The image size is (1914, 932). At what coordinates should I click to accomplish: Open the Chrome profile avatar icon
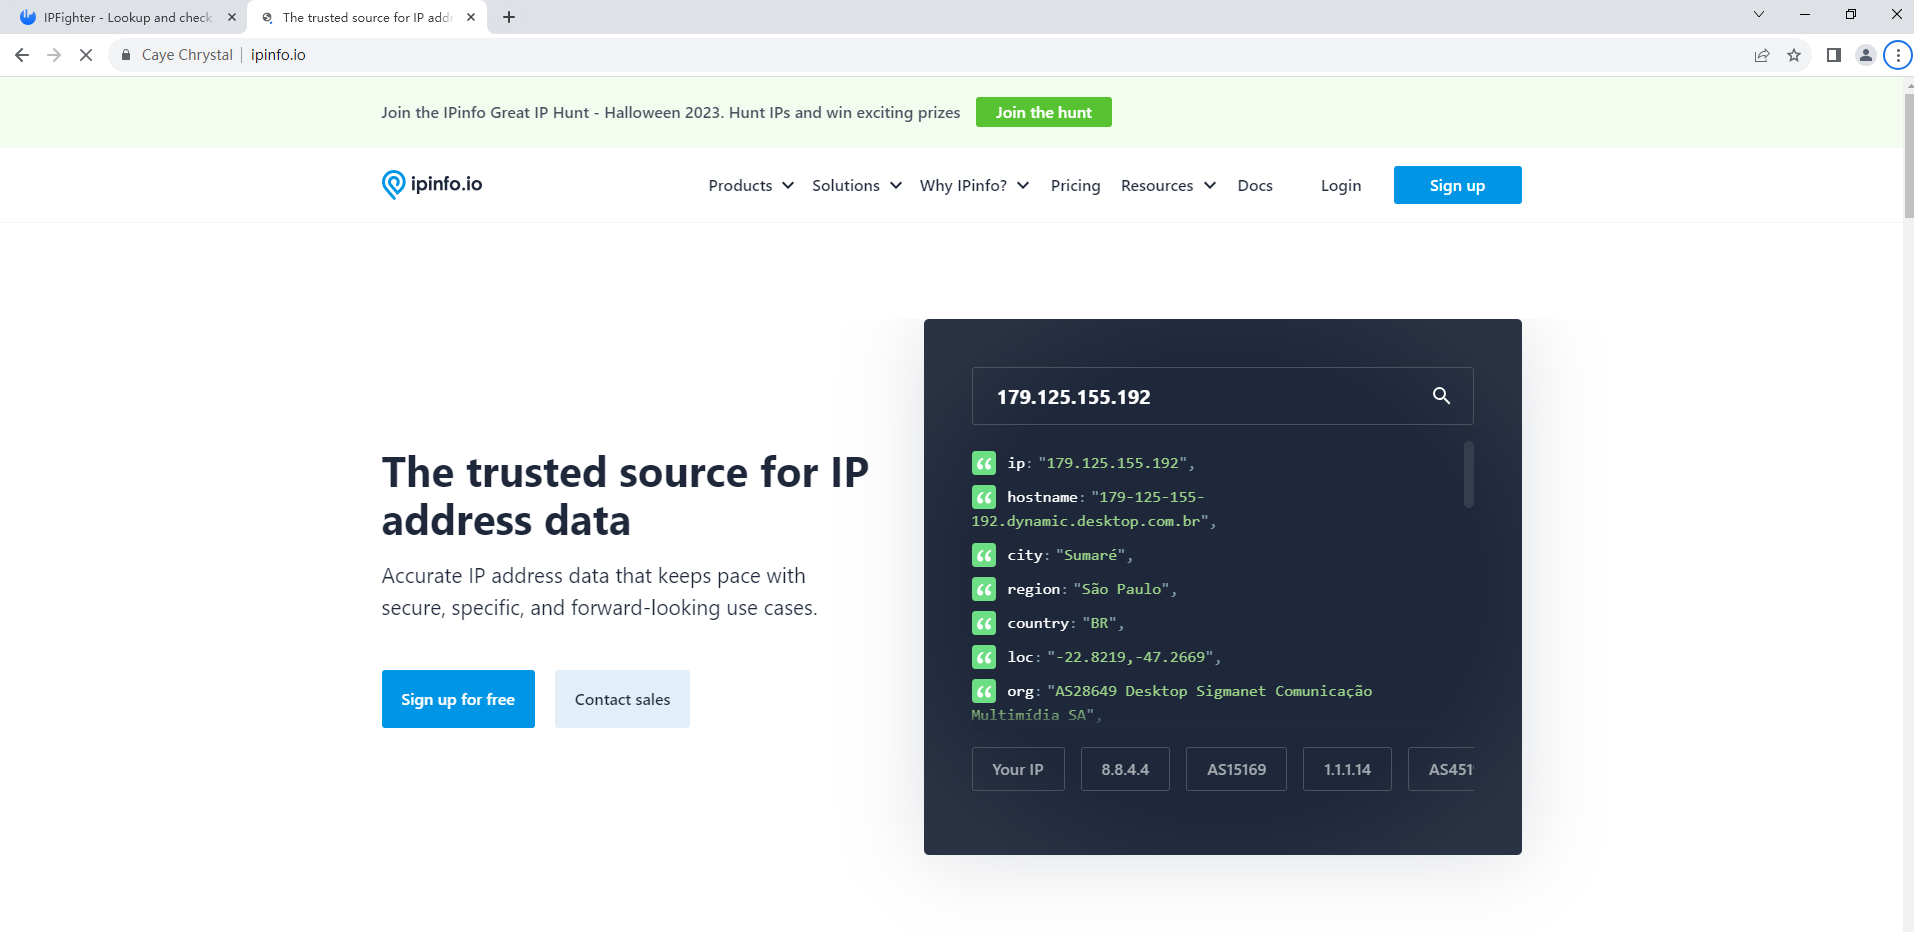point(1866,55)
